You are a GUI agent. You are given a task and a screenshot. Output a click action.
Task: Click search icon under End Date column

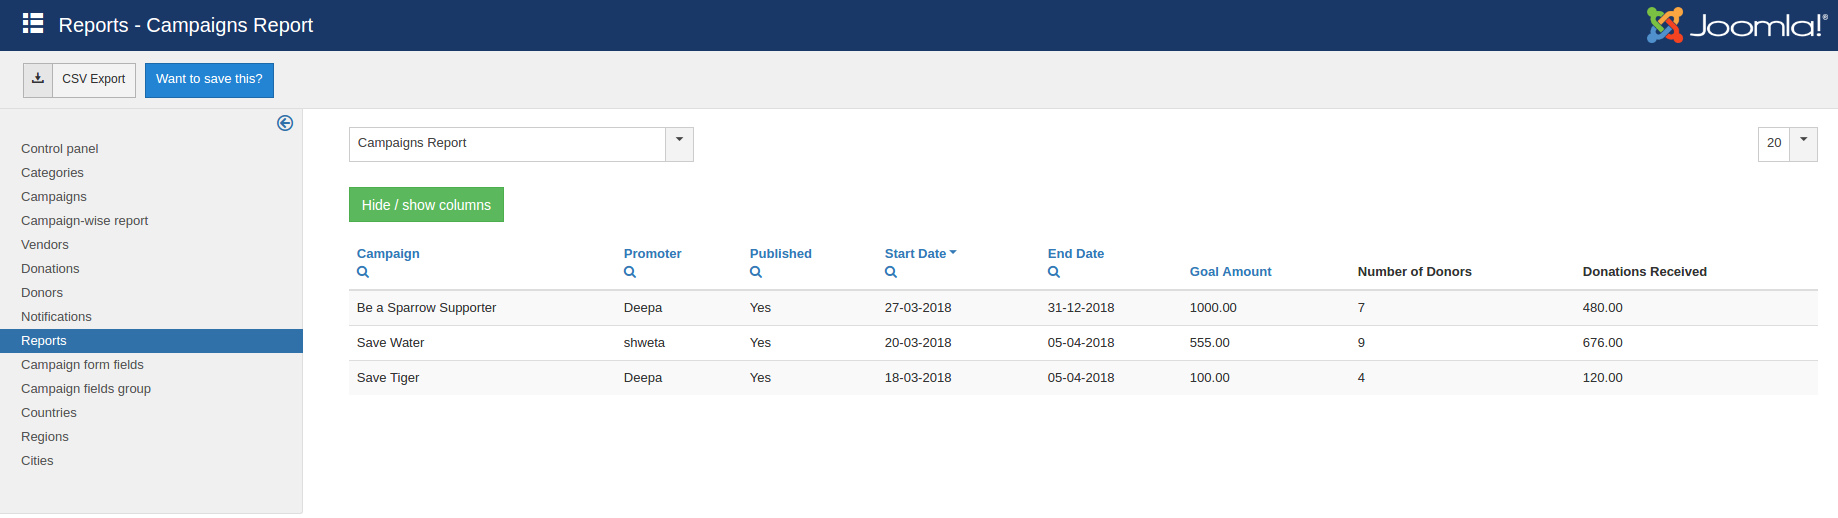tap(1054, 272)
